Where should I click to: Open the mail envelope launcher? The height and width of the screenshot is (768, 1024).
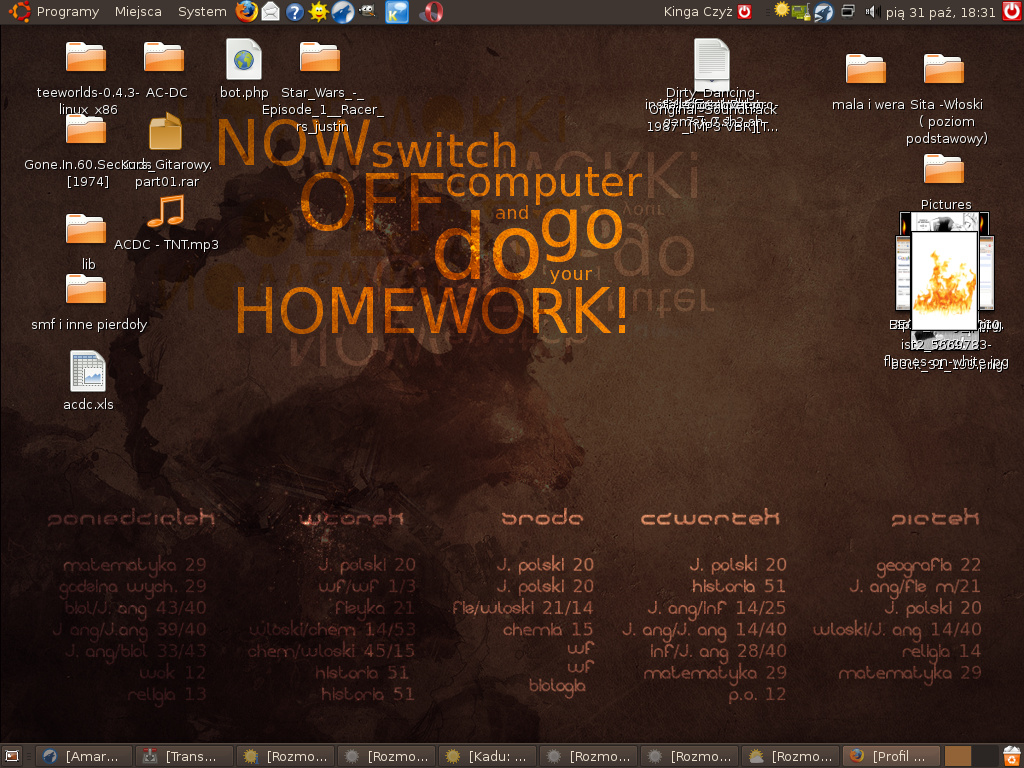(271, 12)
